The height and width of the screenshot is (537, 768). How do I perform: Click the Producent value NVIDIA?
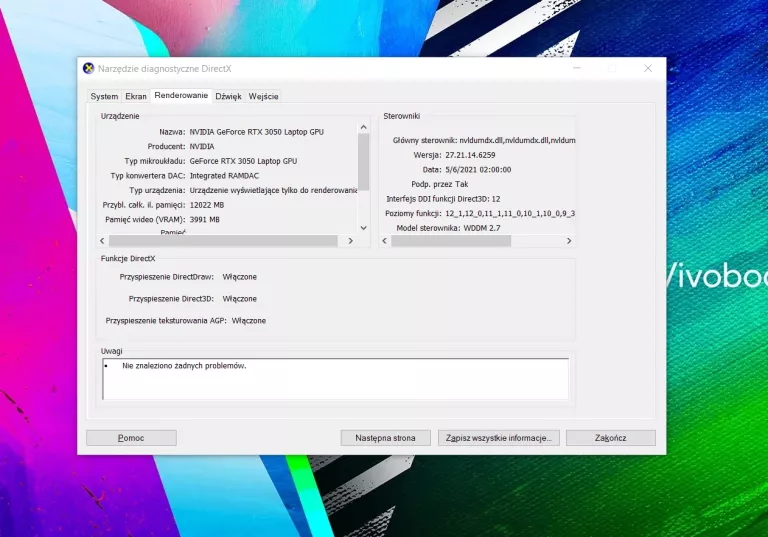tap(202, 146)
